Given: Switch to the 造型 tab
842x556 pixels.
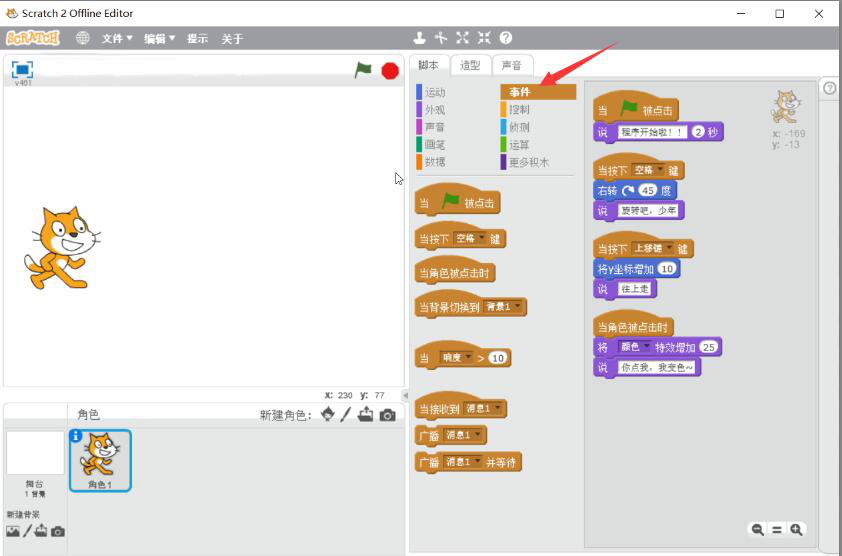Looking at the screenshot, I should (x=470, y=66).
